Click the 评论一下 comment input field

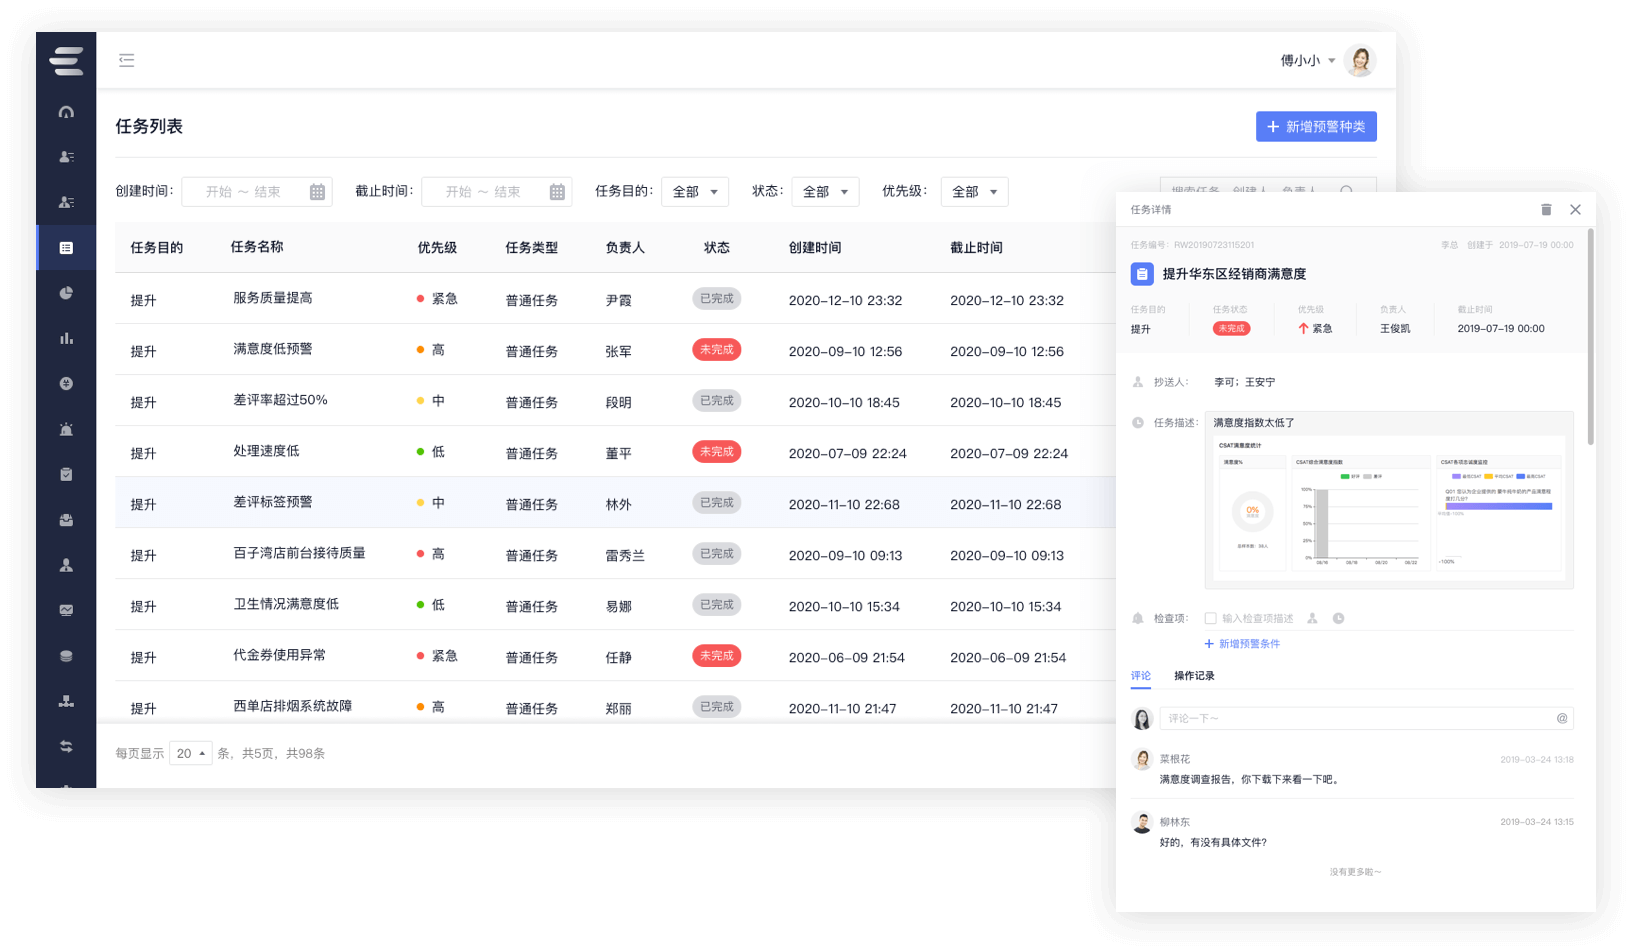[x=1355, y=718]
